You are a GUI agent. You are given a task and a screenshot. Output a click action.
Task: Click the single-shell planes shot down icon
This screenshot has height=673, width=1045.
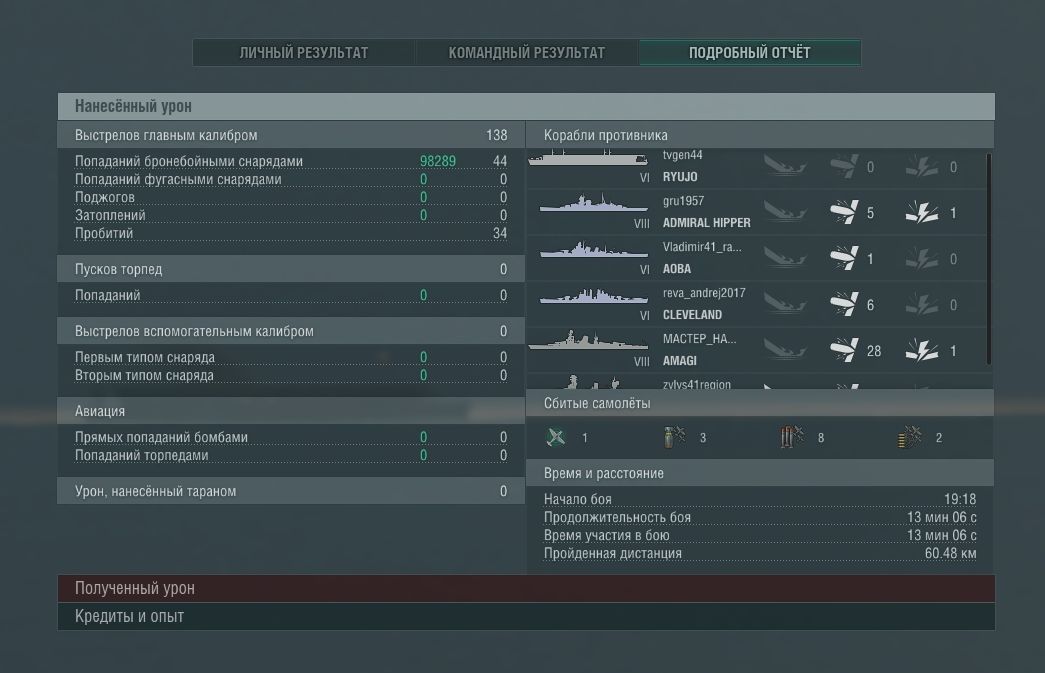(675, 438)
